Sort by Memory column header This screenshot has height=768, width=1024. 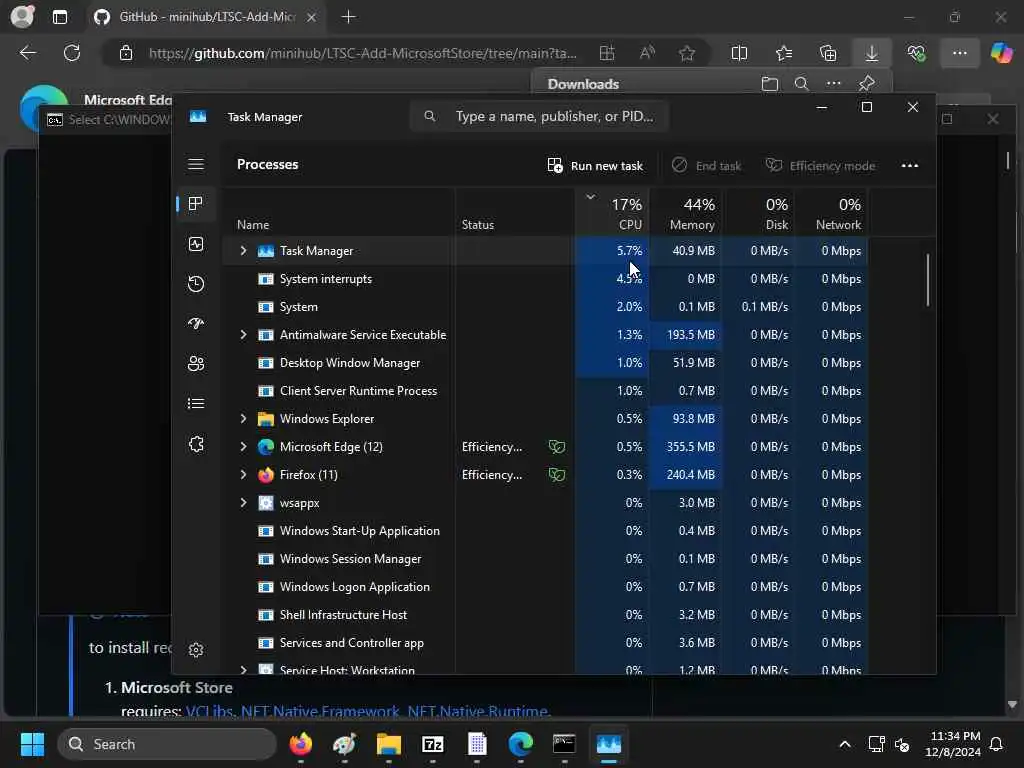click(x=686, y=214)
